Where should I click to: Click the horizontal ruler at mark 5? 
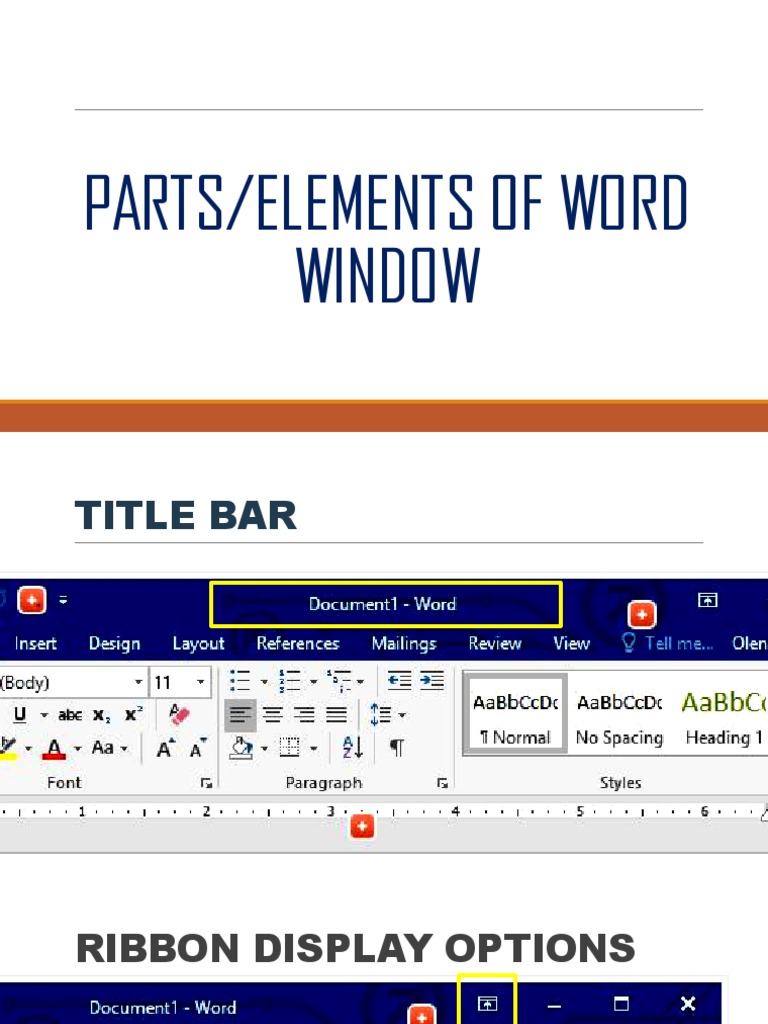[x=579, y=812]
